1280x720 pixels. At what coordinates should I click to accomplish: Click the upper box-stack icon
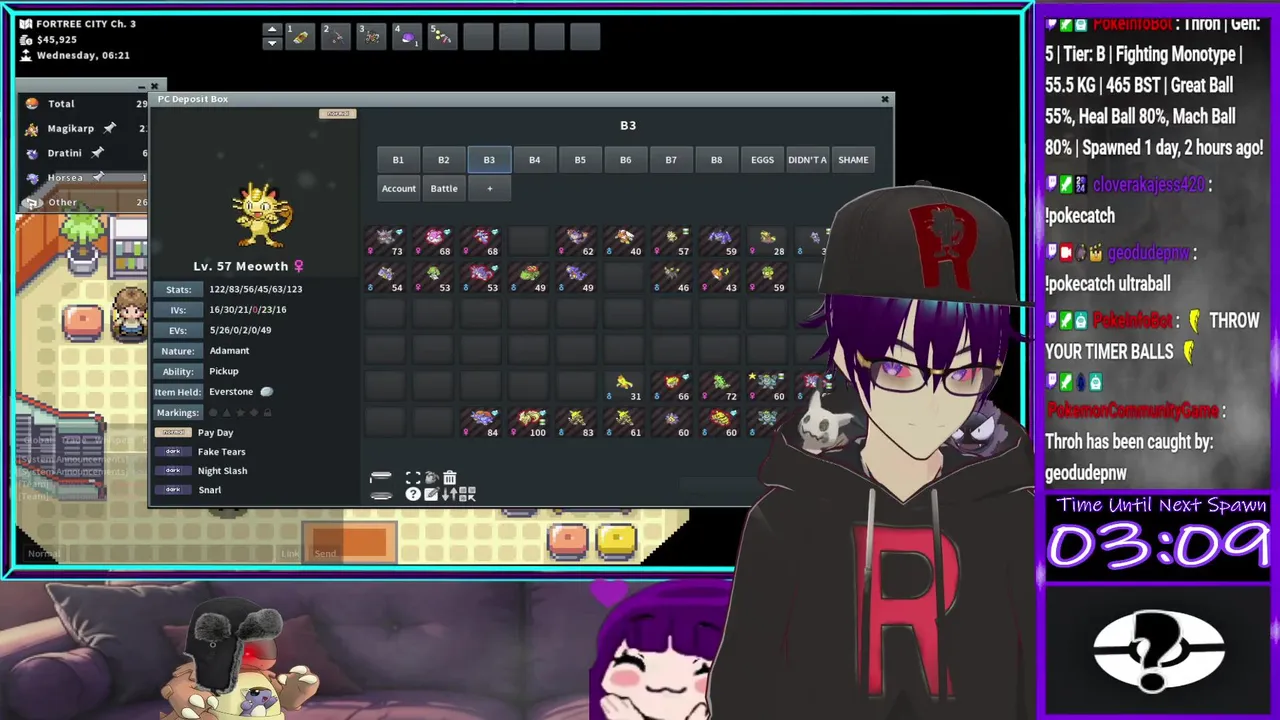(381, 477)
